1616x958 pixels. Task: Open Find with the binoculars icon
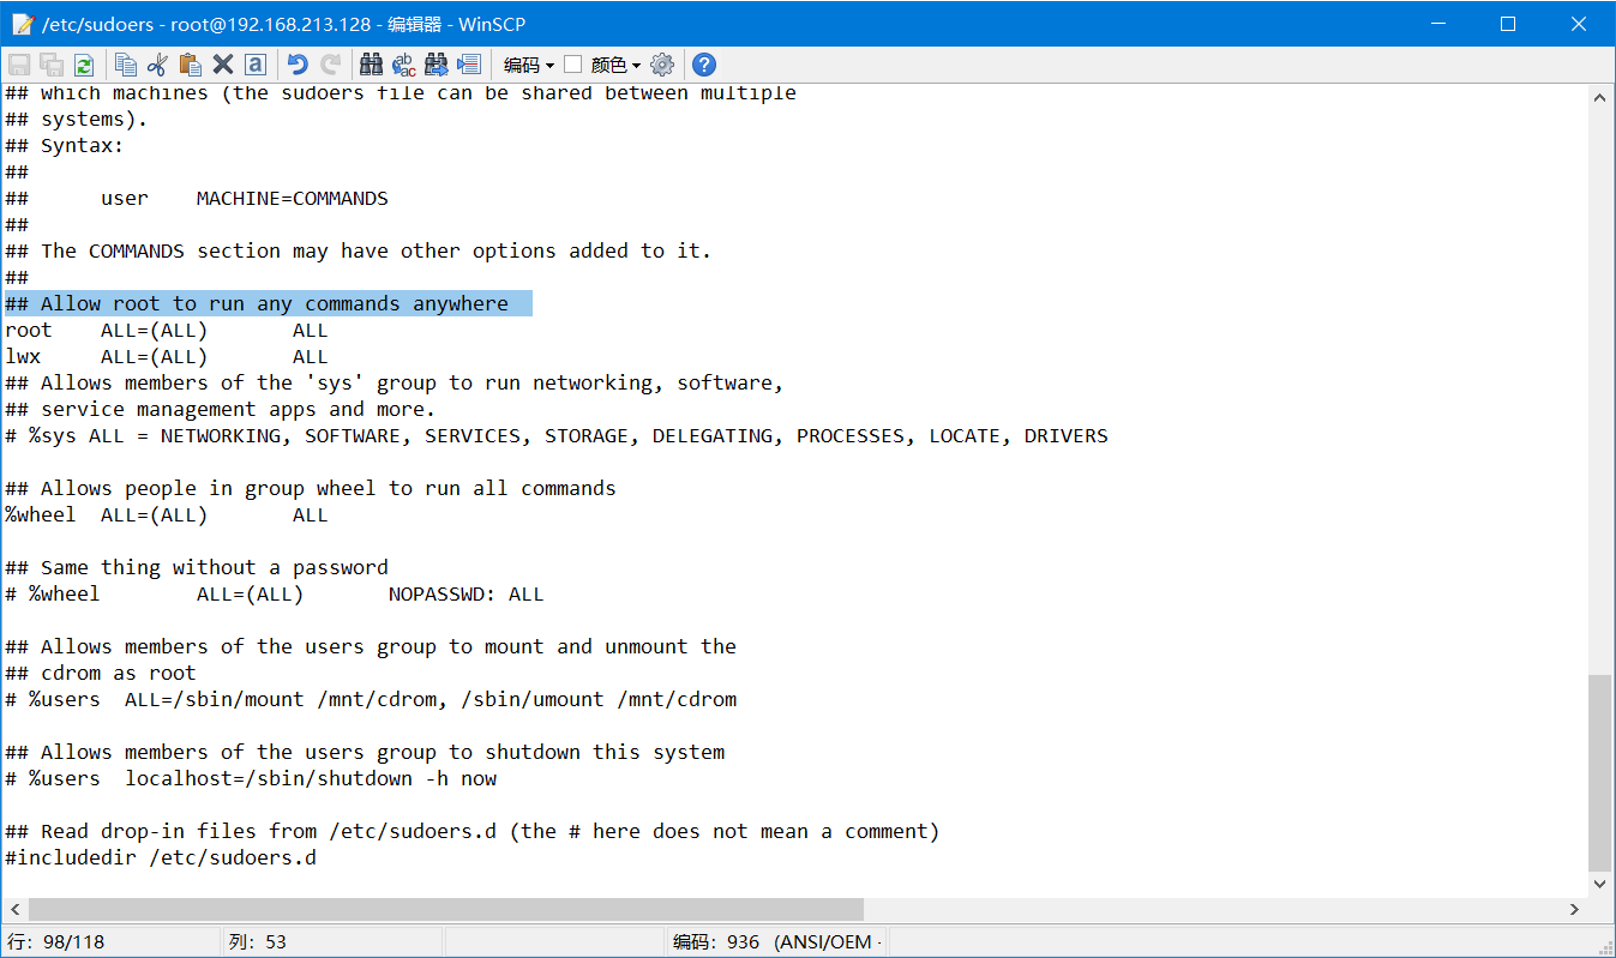pos(371,65)
